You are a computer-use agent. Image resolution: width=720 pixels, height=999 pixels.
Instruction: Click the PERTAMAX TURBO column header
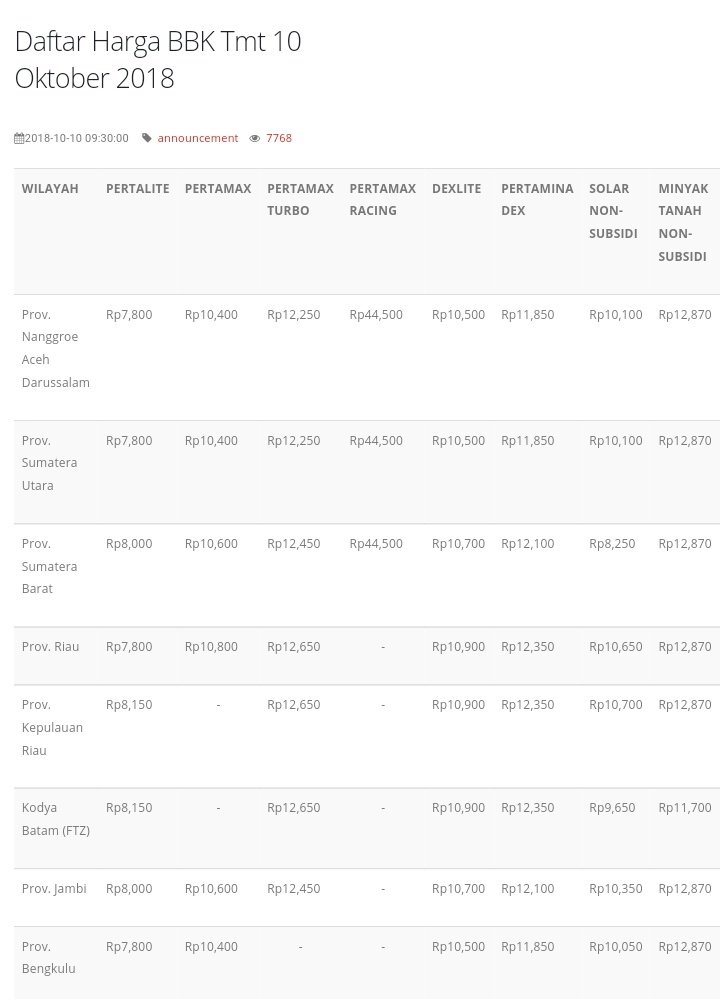tap(300, 200)
